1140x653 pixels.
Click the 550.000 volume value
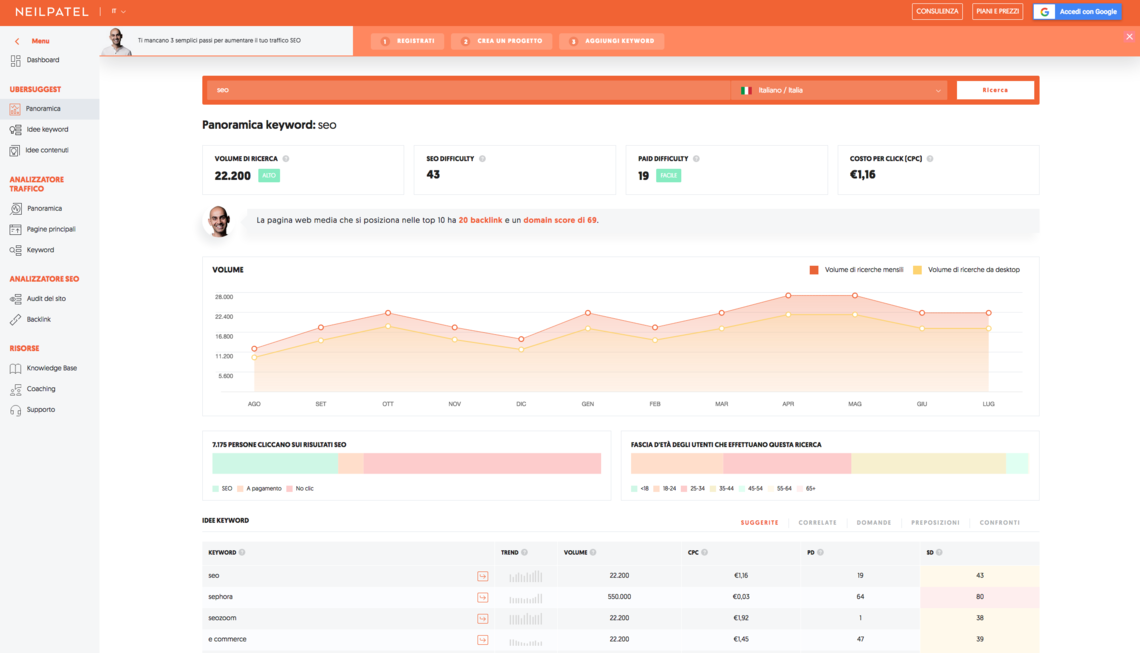[619, 597]
